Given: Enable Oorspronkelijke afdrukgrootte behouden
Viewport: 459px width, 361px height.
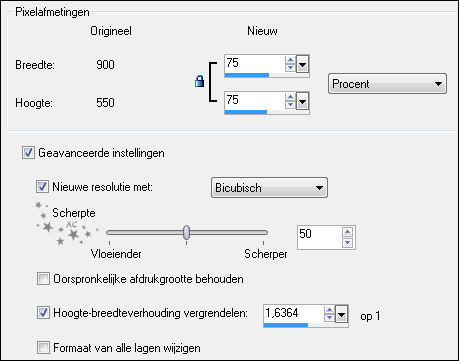Looking at the screenshot, I should (x=43, y=279).
